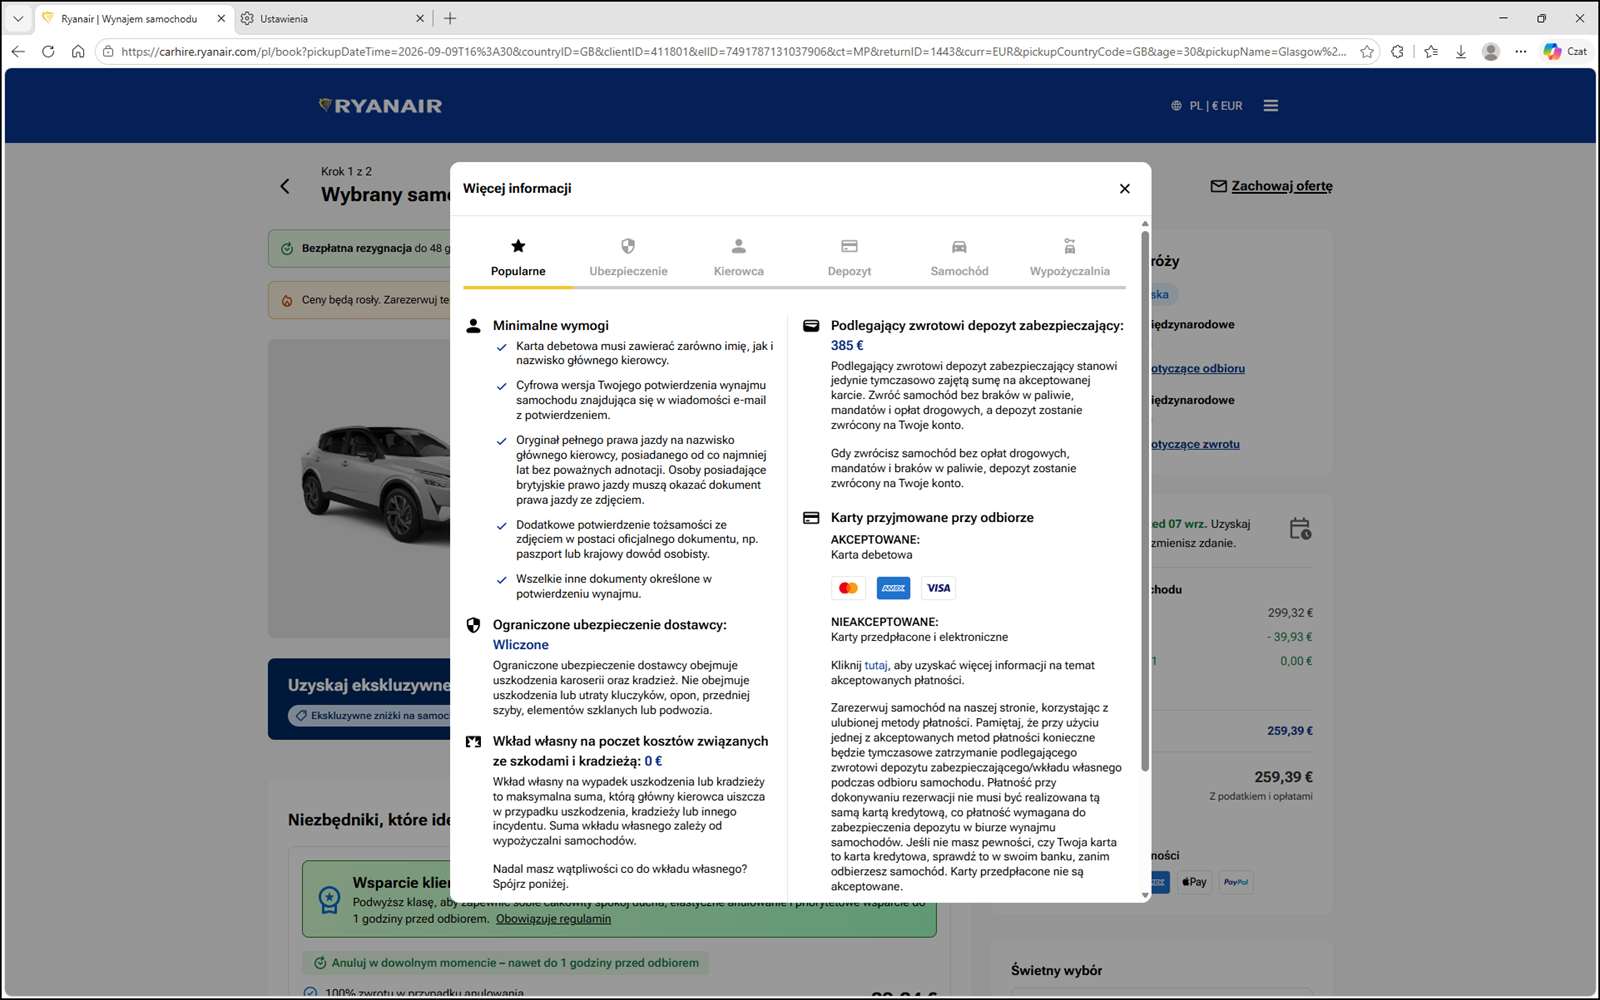Screen dimensions: 1600x1000
Task: Follow the 'tutaj' payment info link
Action: [876, 665]
